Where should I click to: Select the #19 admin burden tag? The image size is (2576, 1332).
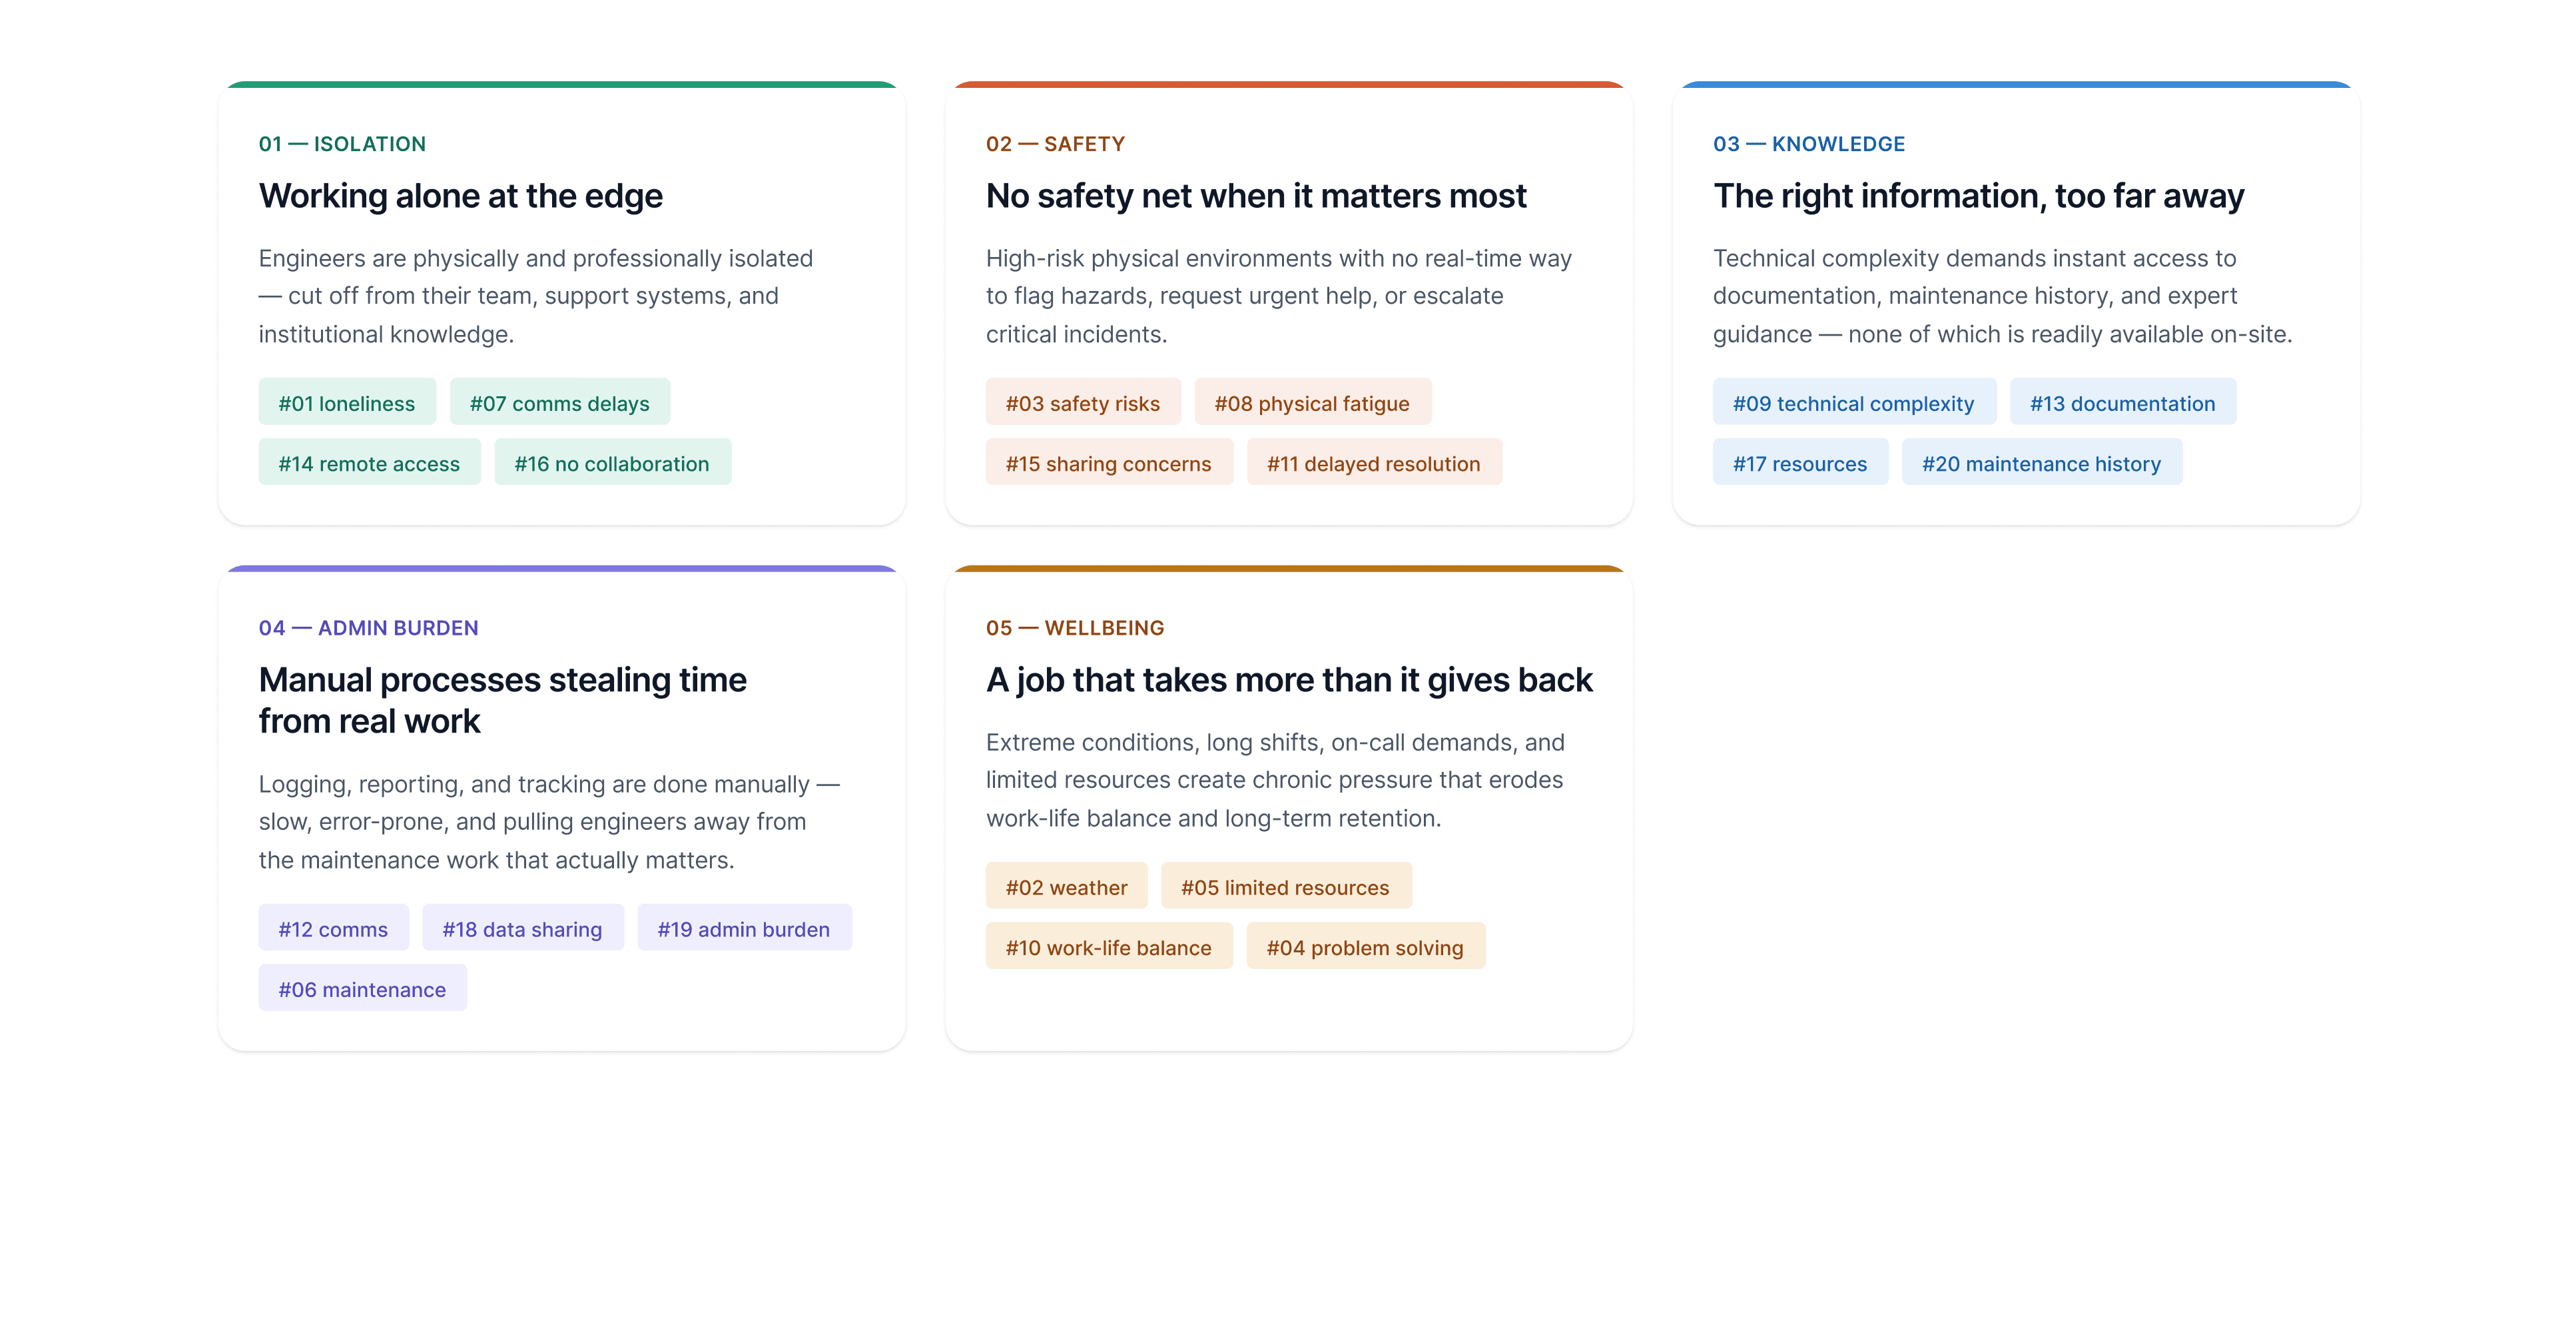pyautogui.click(x=743, y=929)
